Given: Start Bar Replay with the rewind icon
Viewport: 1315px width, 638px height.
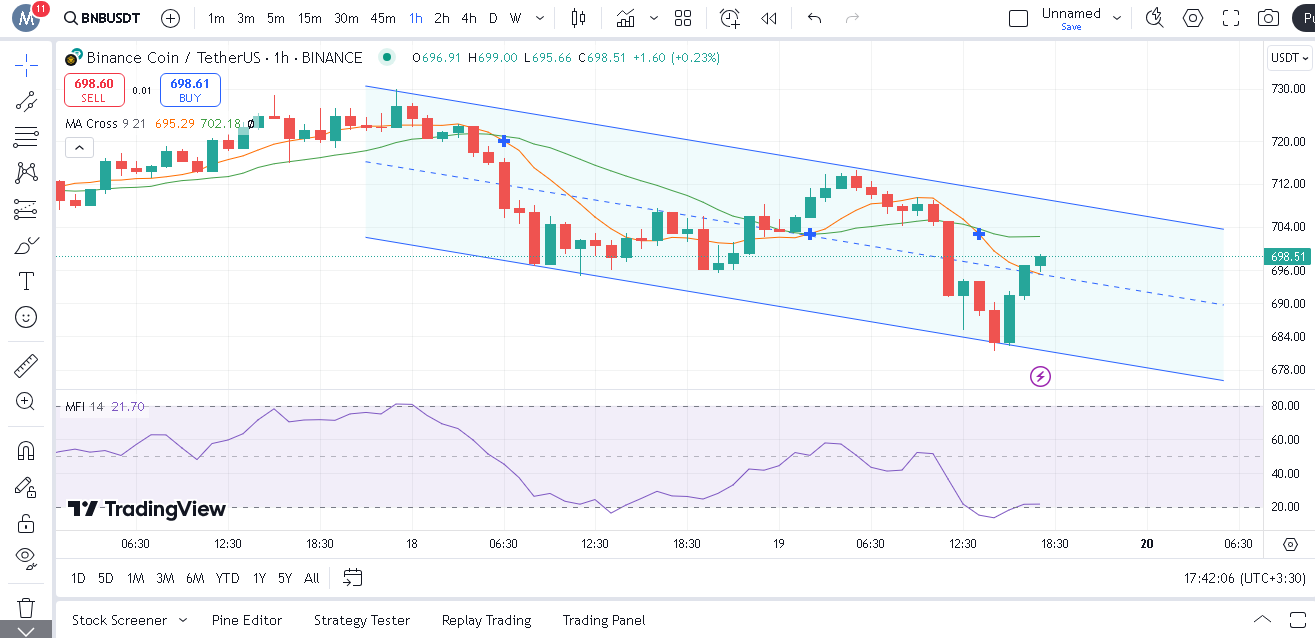Looking at the screenshot, I should (x=769, y=18).
